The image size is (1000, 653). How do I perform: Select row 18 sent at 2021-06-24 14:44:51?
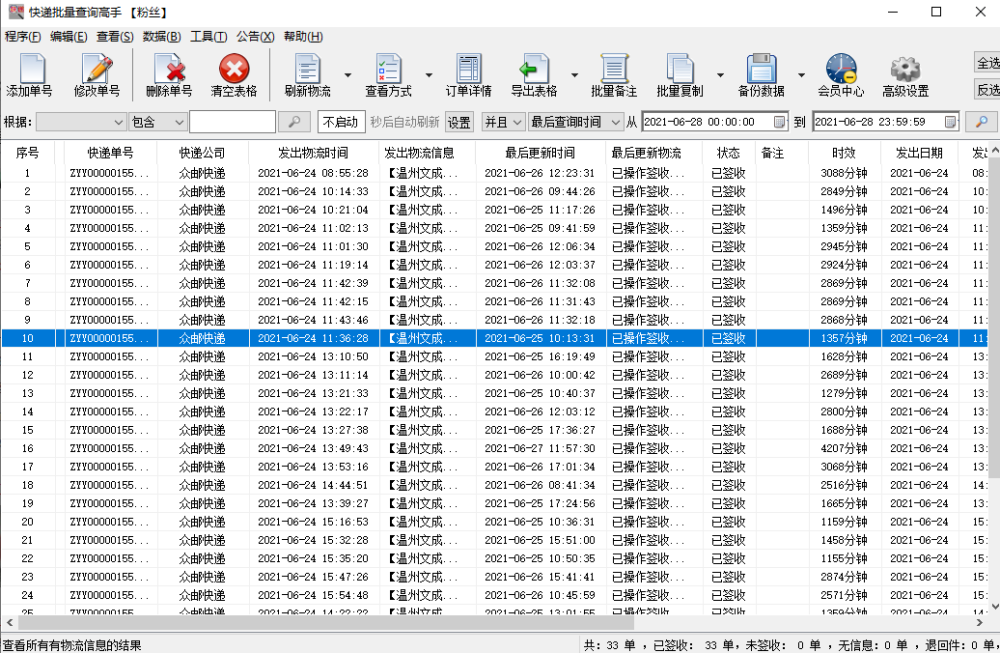pos(495,485)
